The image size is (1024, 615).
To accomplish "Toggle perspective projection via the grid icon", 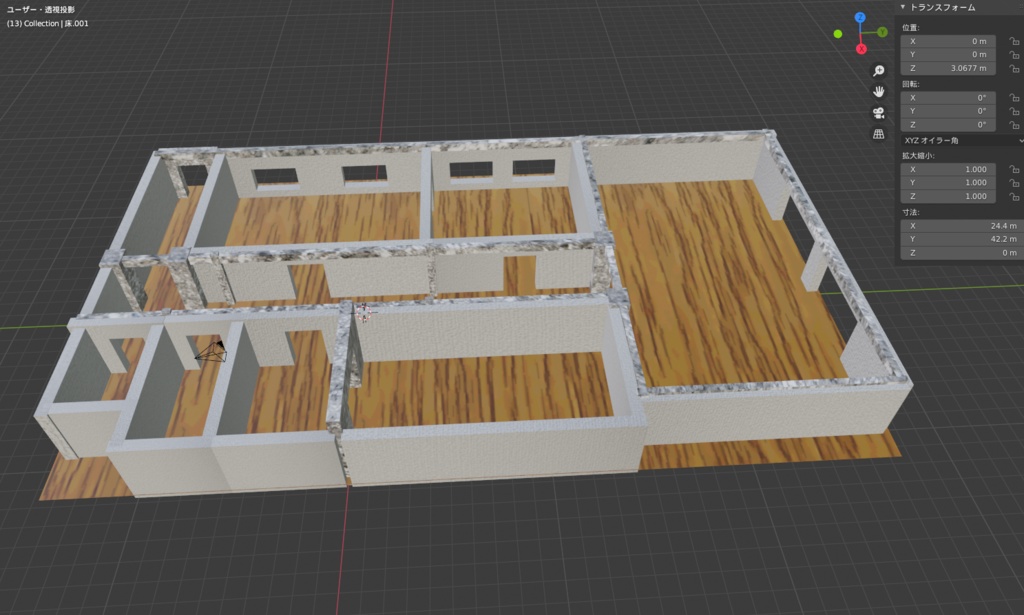I will [x=878, y=132].
